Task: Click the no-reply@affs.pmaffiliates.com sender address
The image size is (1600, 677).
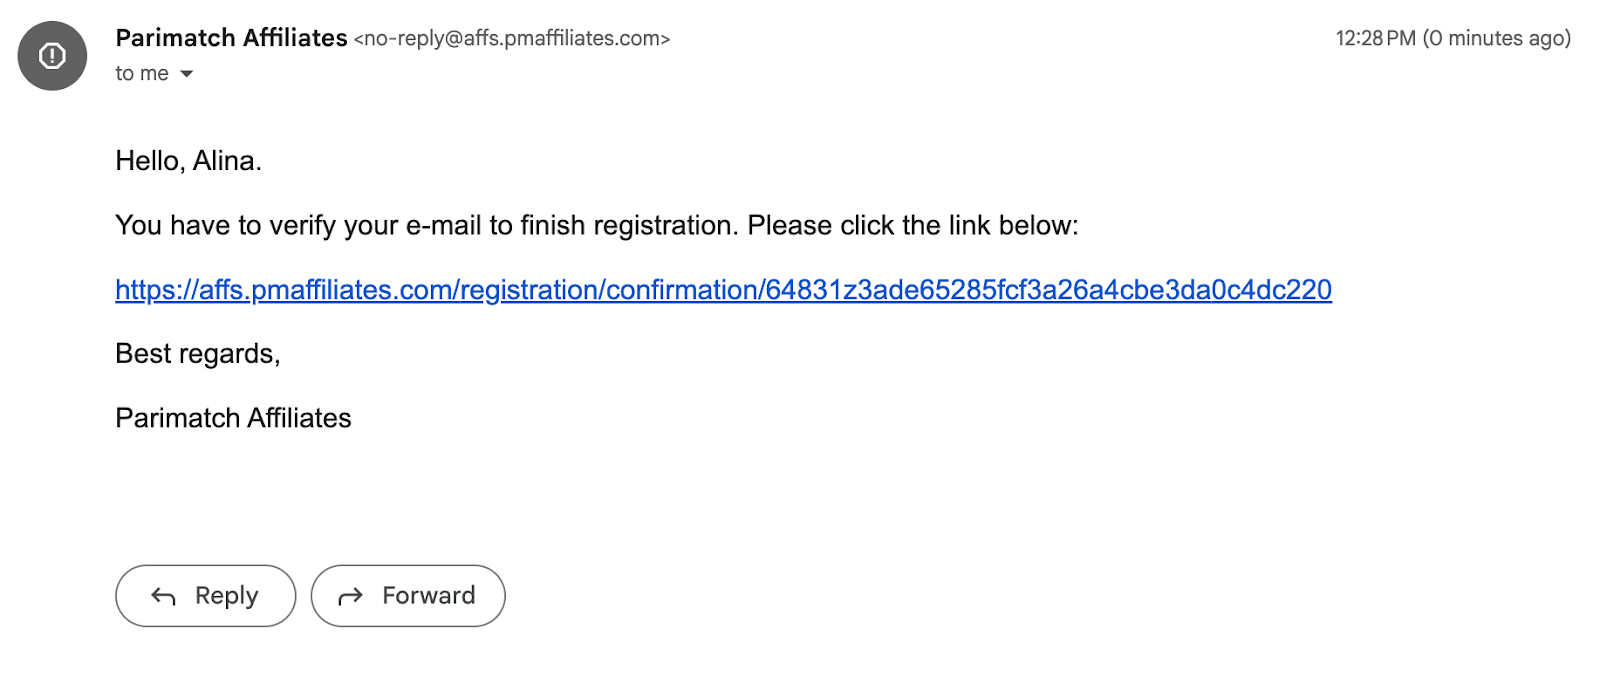Action: (x=512, y=39)
